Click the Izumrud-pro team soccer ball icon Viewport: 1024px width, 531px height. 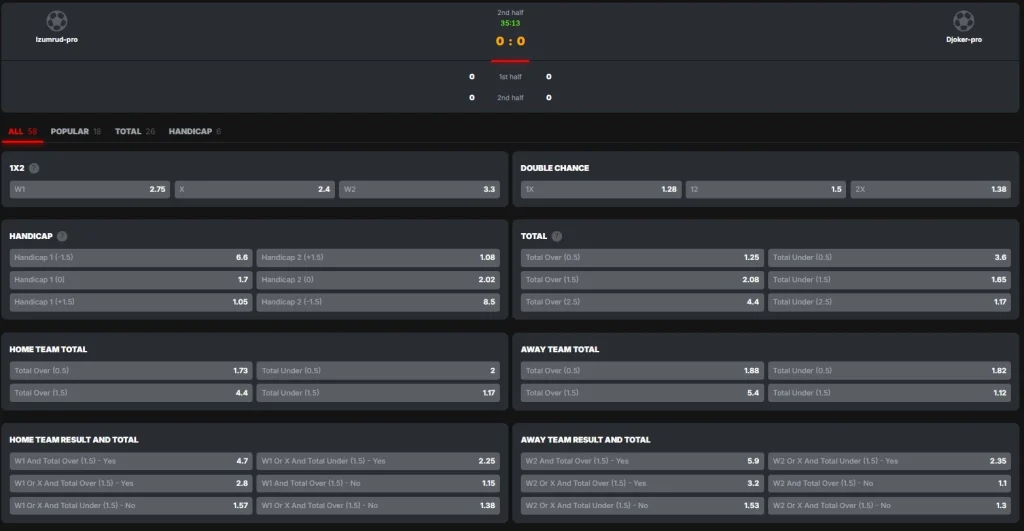point(56,21)
